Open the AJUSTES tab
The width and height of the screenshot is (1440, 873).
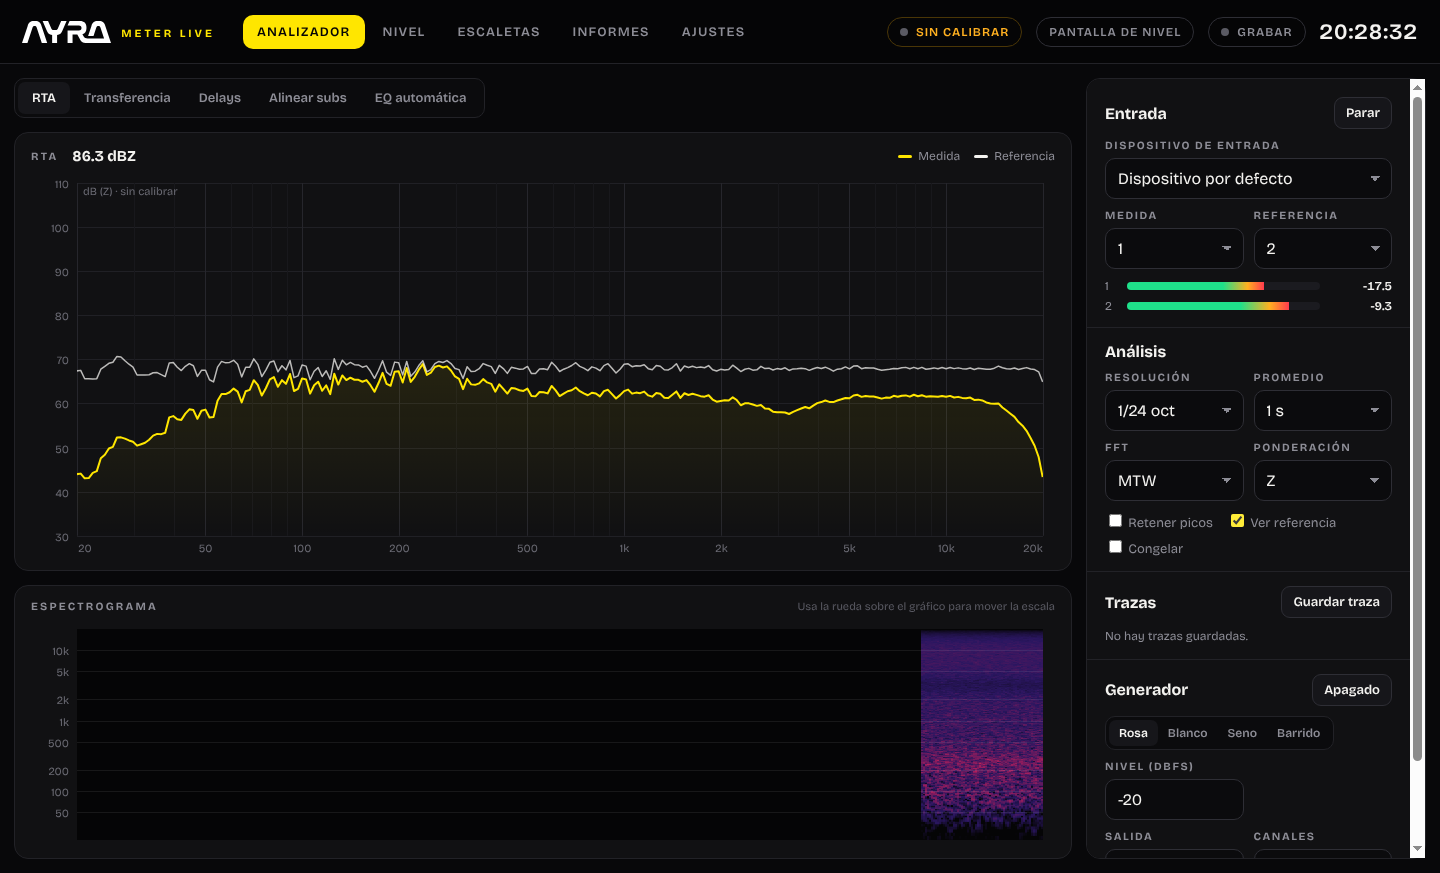tap(713, 32)
